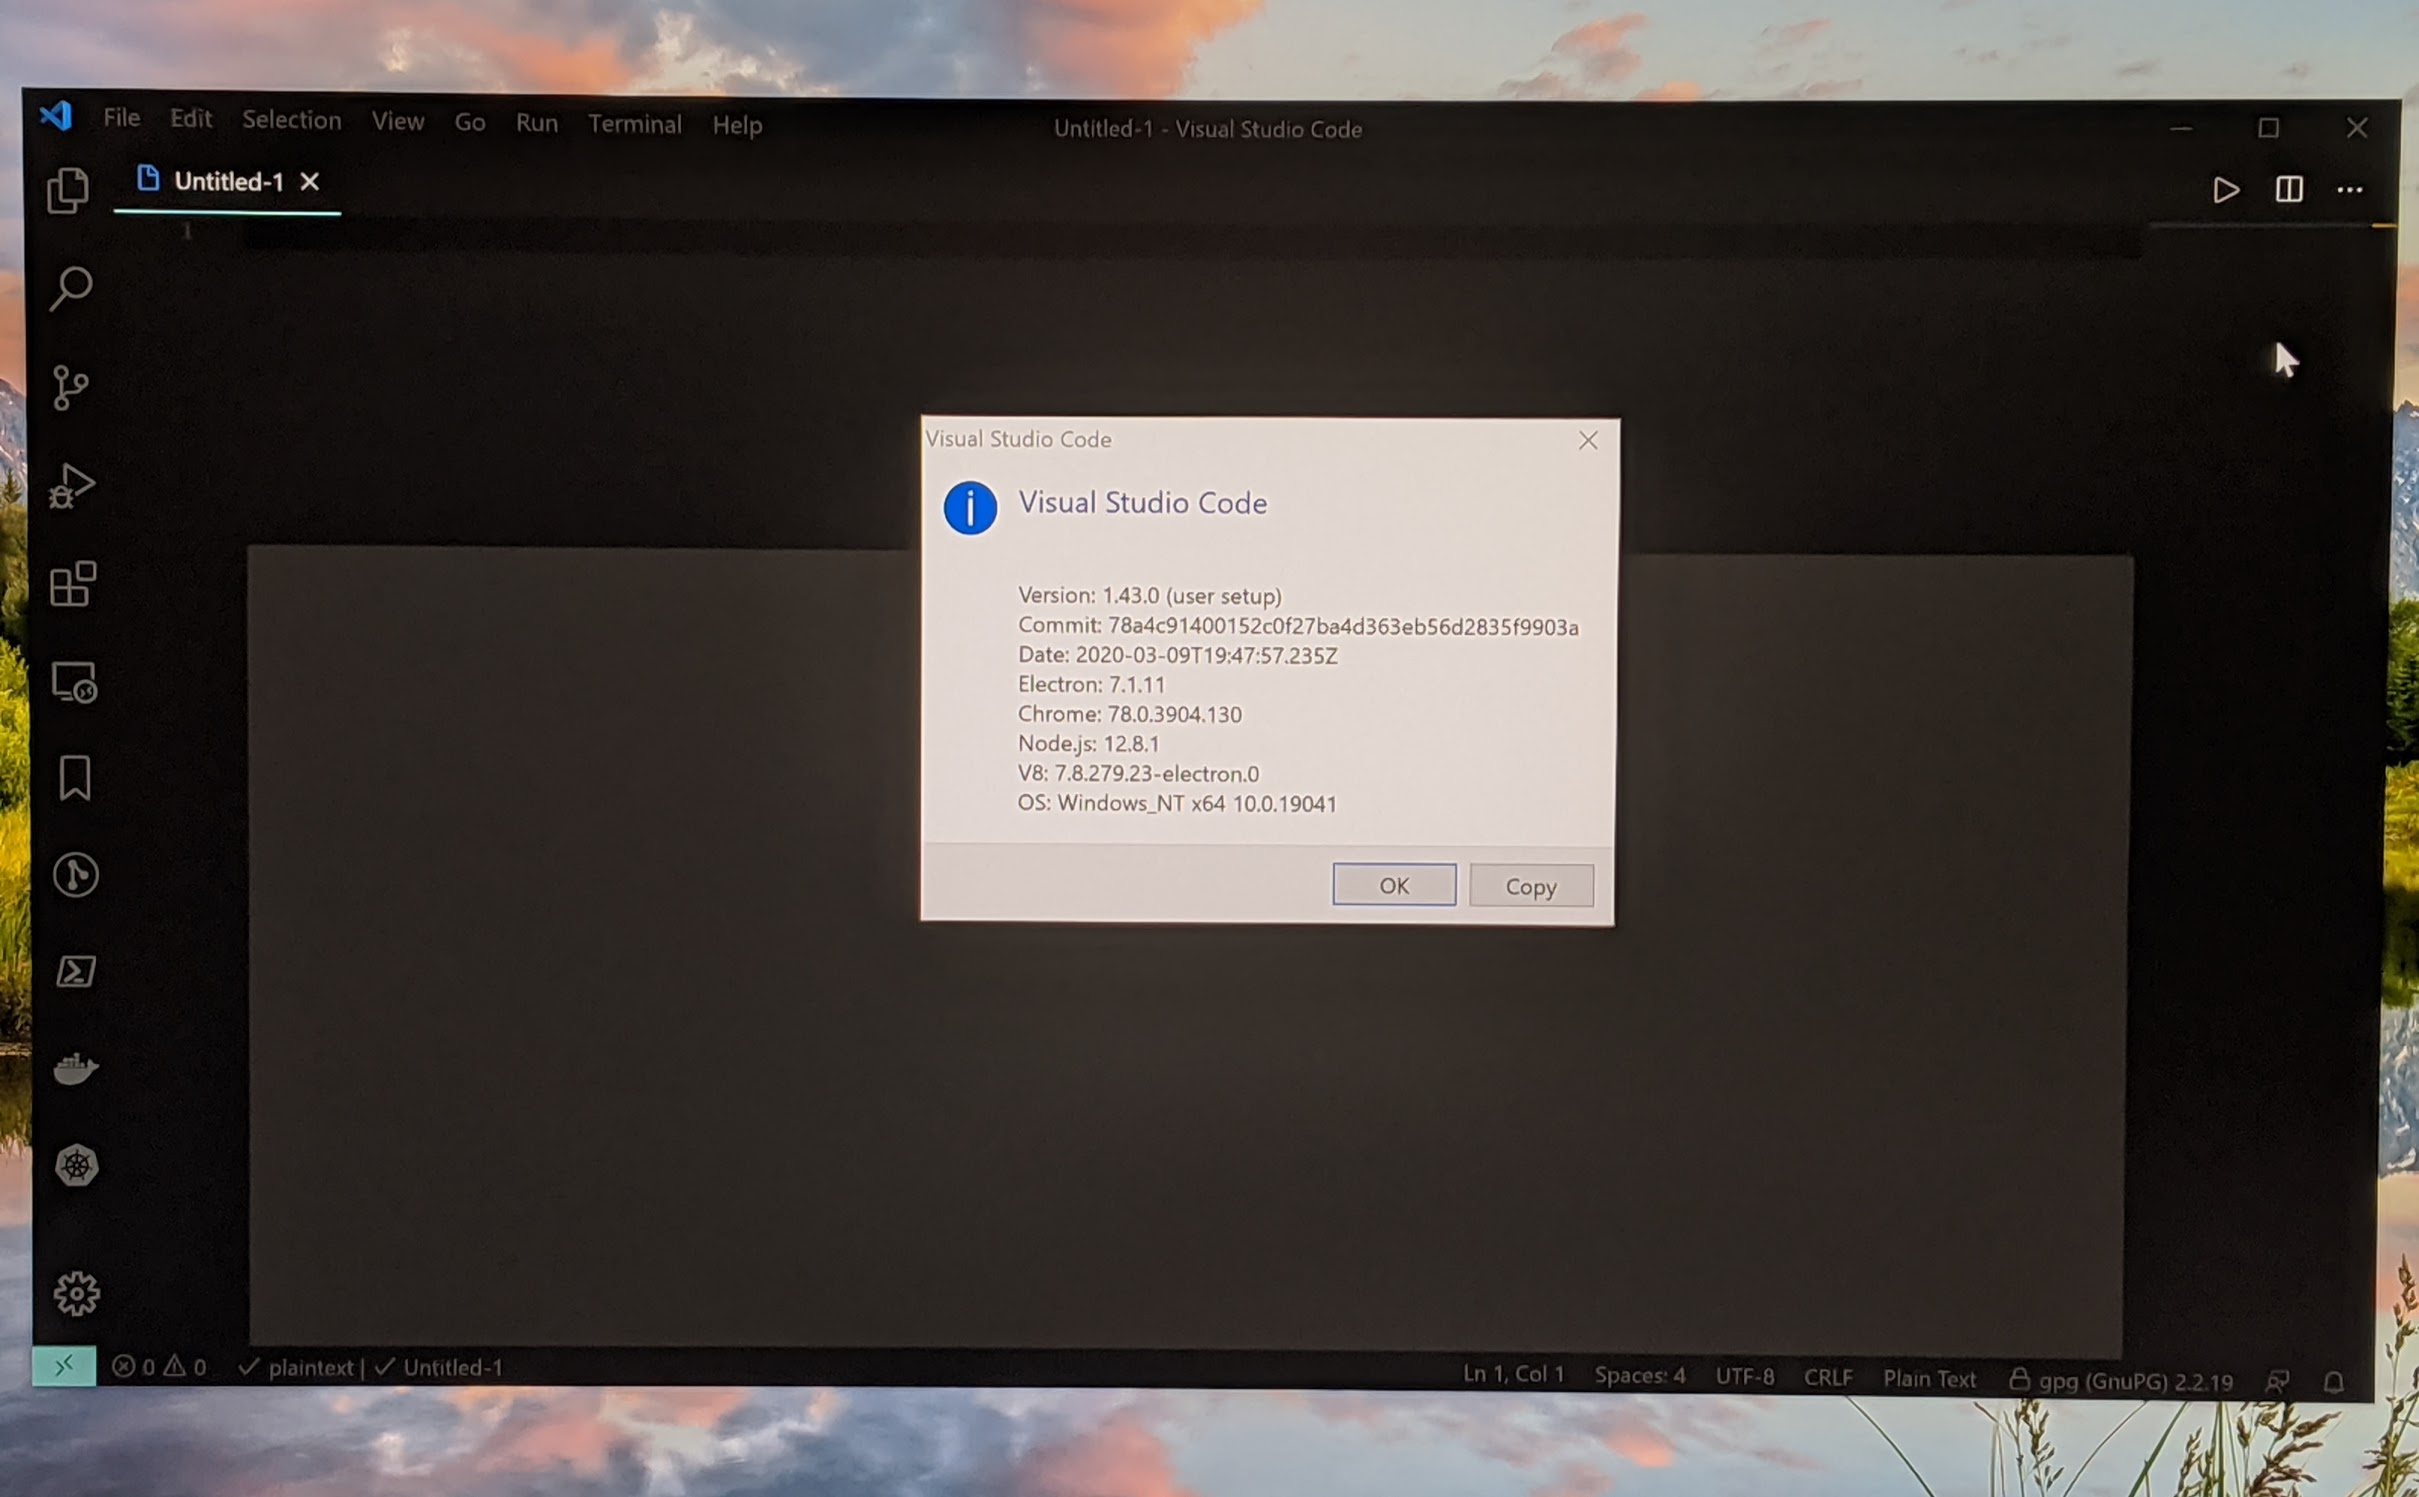Viewport: 2419px width, 1497px height.
Task: Click the Chrome: 78.0.3904.130 text
Action: (x=1130, y=714)
